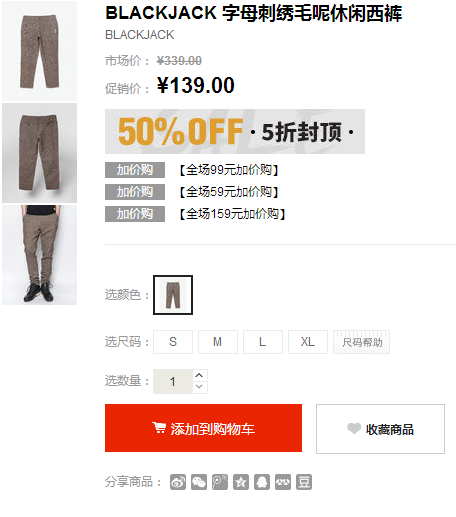Viewport: 456px width, 517px height.
Task: Increase quantity with up arrow
Action: [199, 376]
